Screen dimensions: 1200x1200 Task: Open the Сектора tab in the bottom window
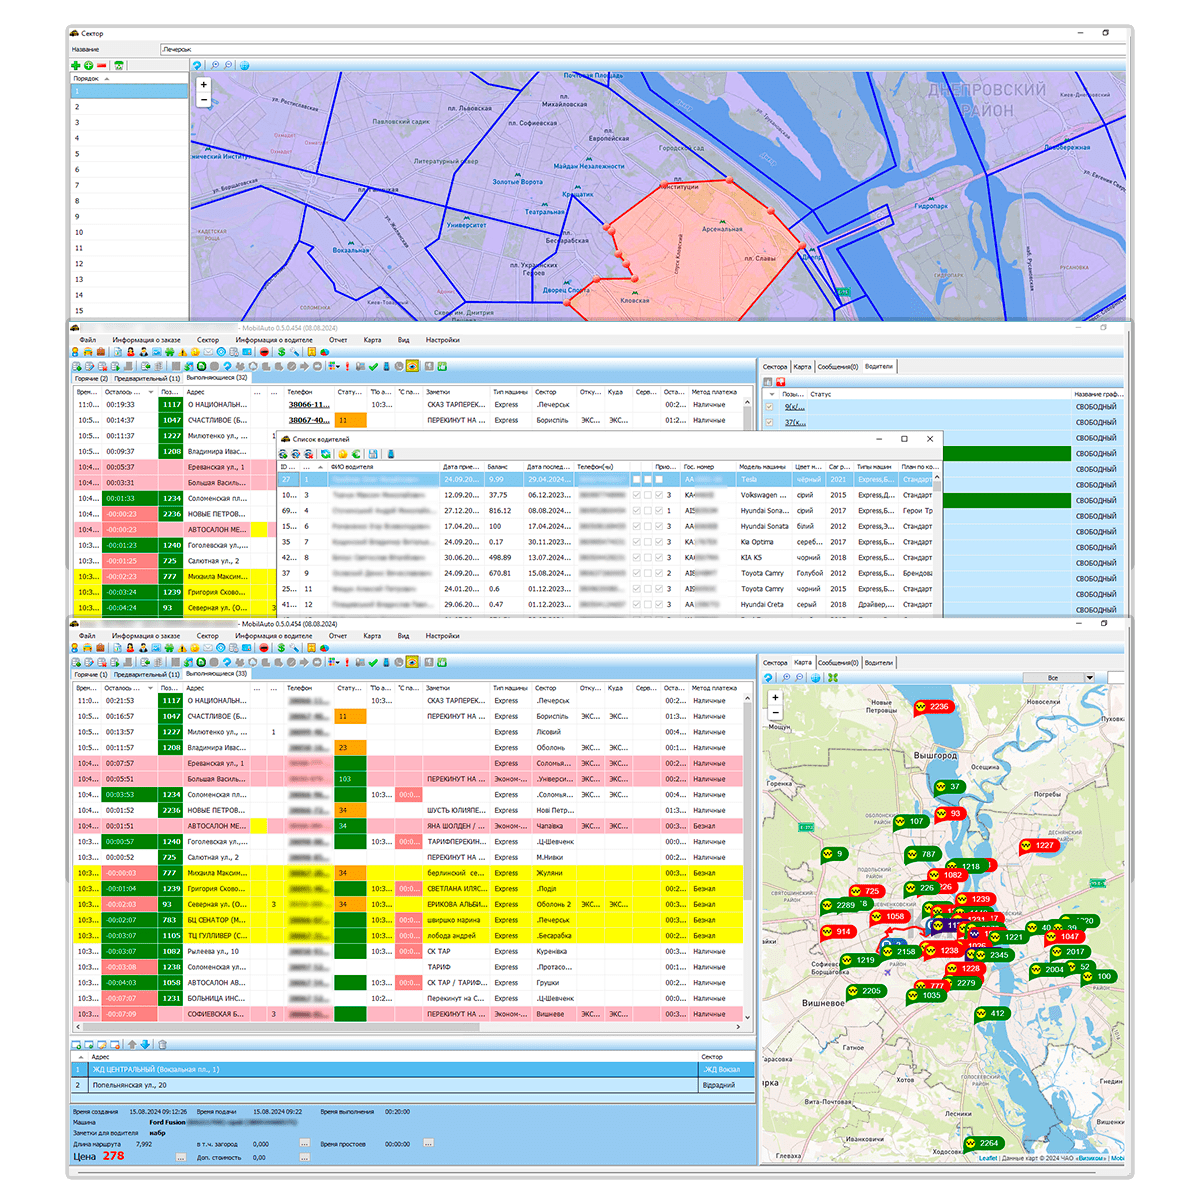tap(775, 663)
